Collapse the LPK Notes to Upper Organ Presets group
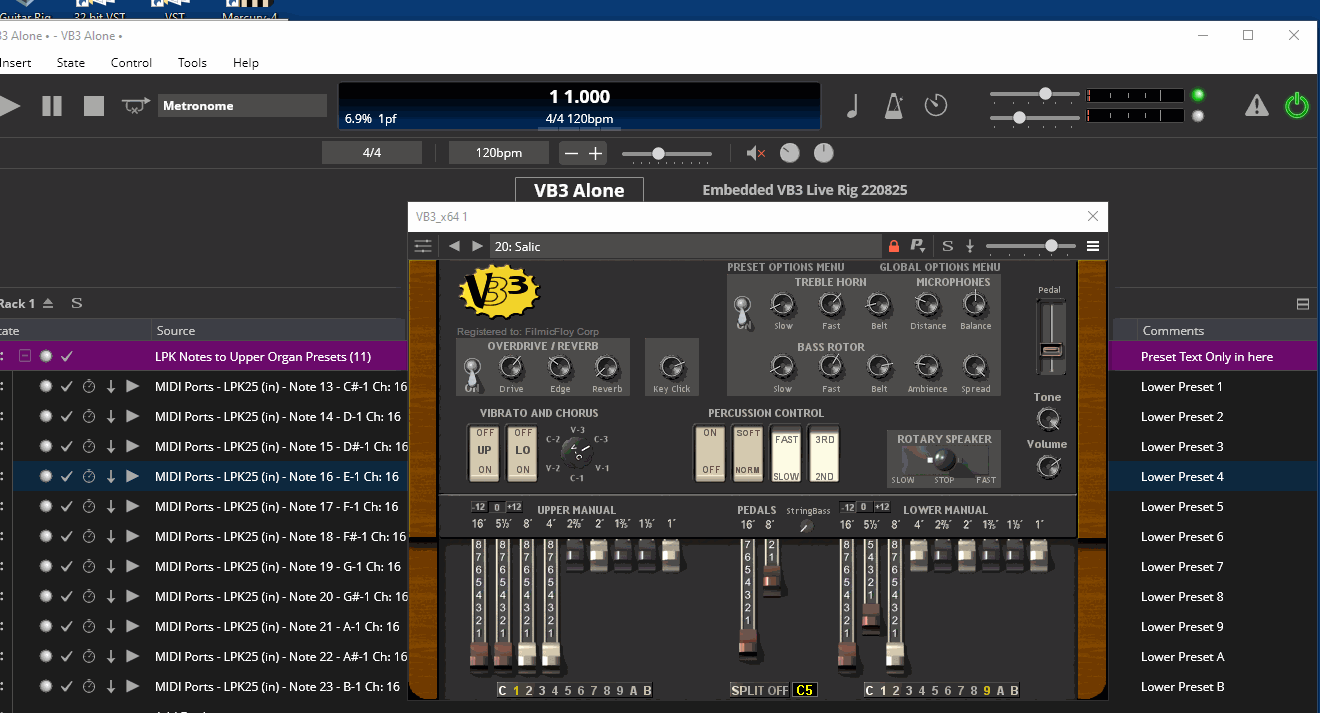 (x=25, y=357)
